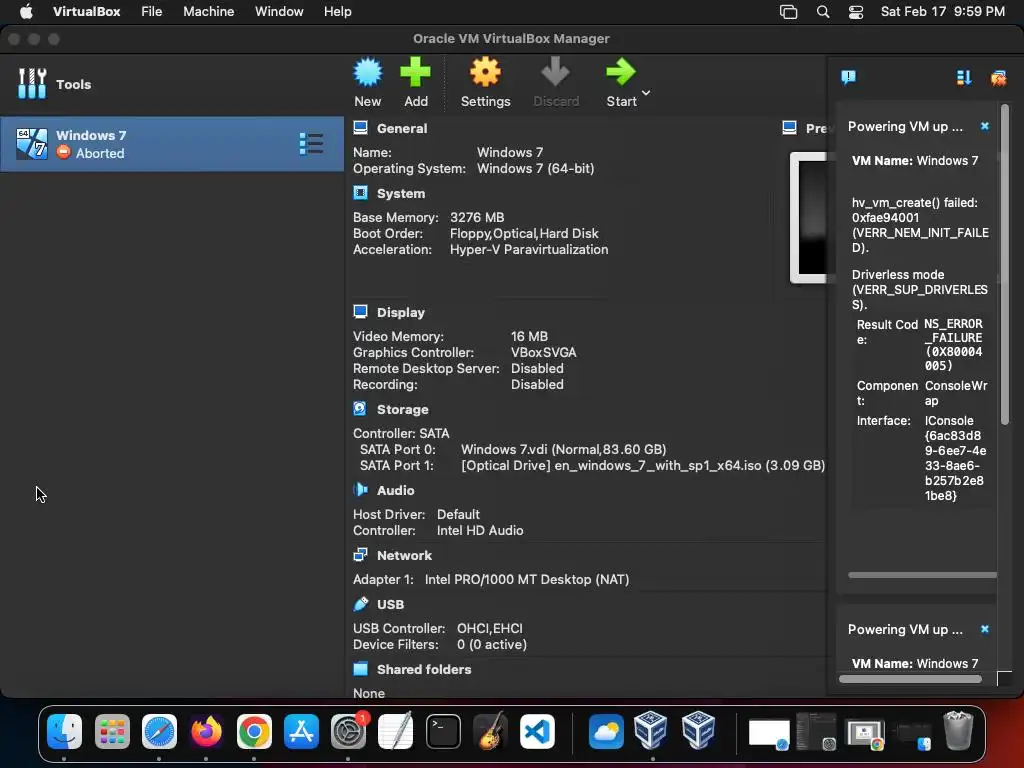Image resolution: width=1024 pixels, height=768 pixels.
Task: Open the File menu
Action: click(x=152, y=12)
